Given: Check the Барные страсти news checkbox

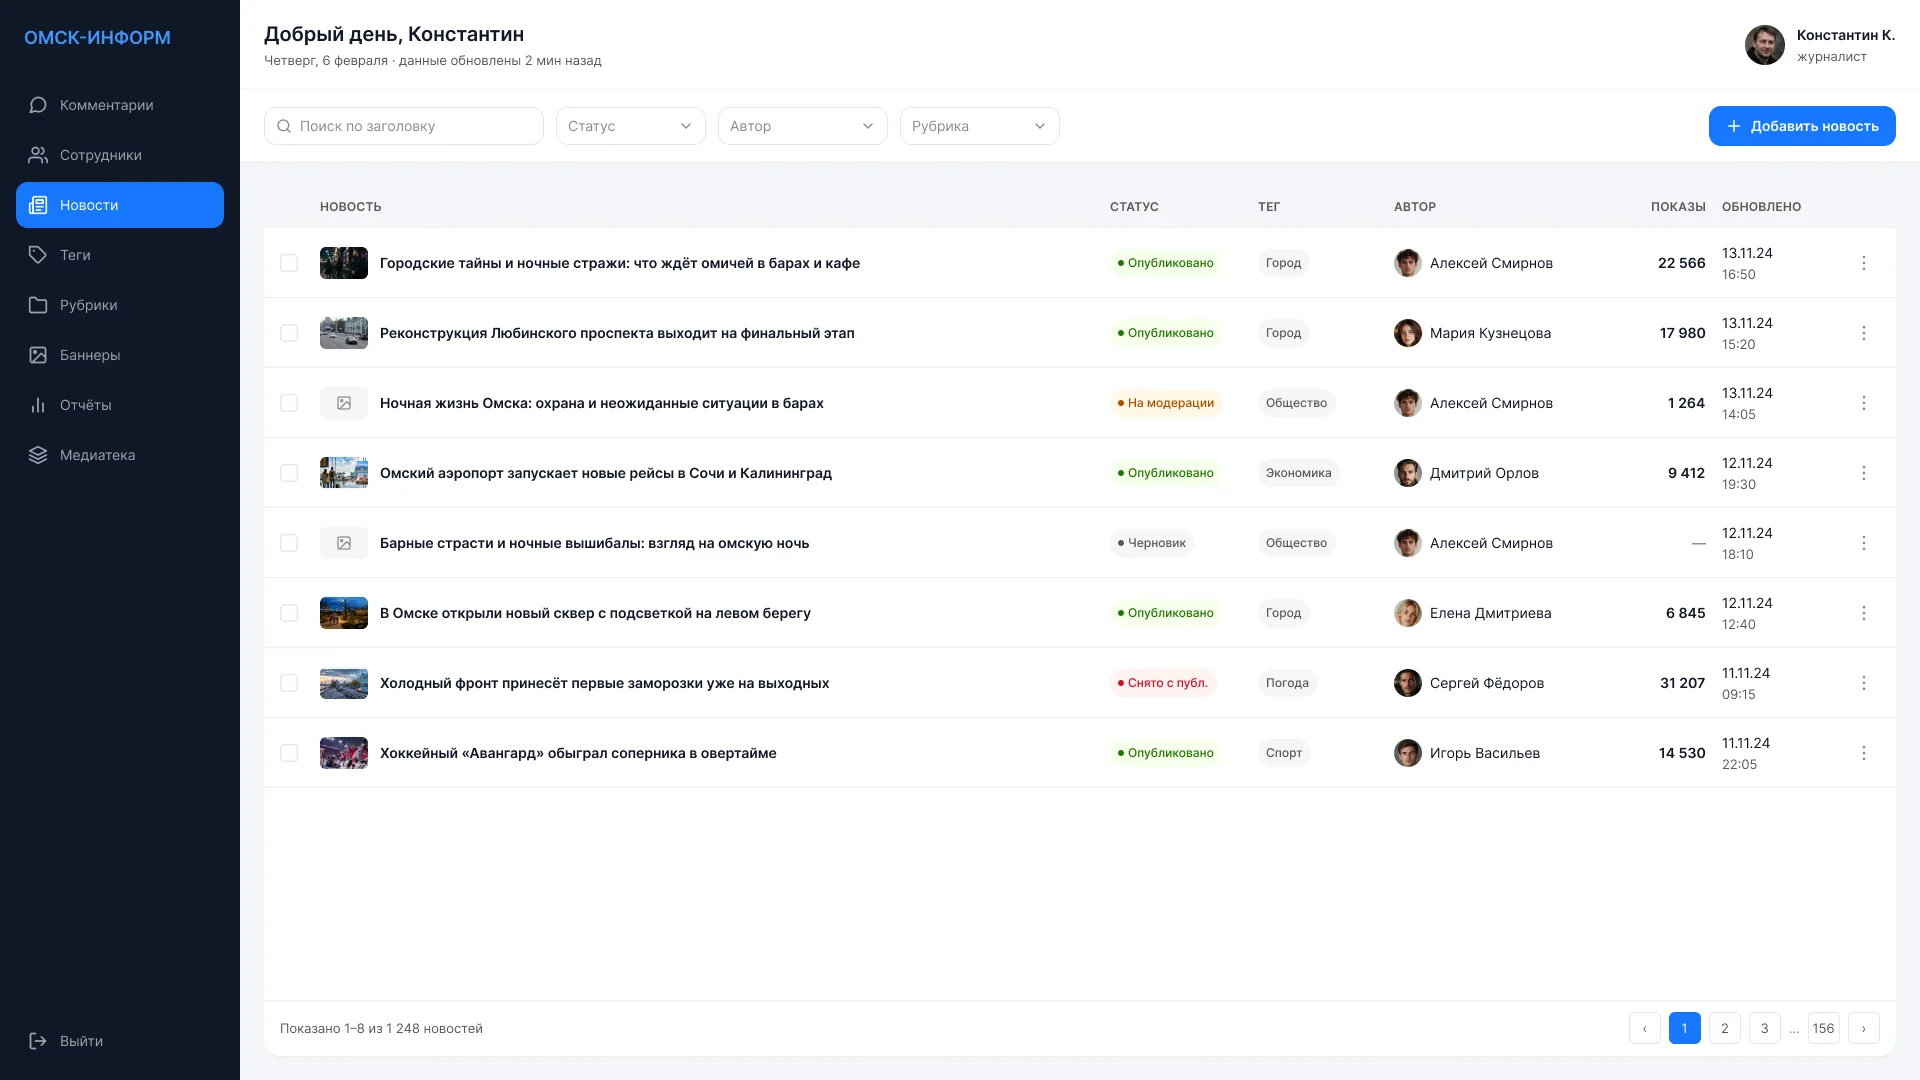Looking at the screenshot, I should point(289,543).
